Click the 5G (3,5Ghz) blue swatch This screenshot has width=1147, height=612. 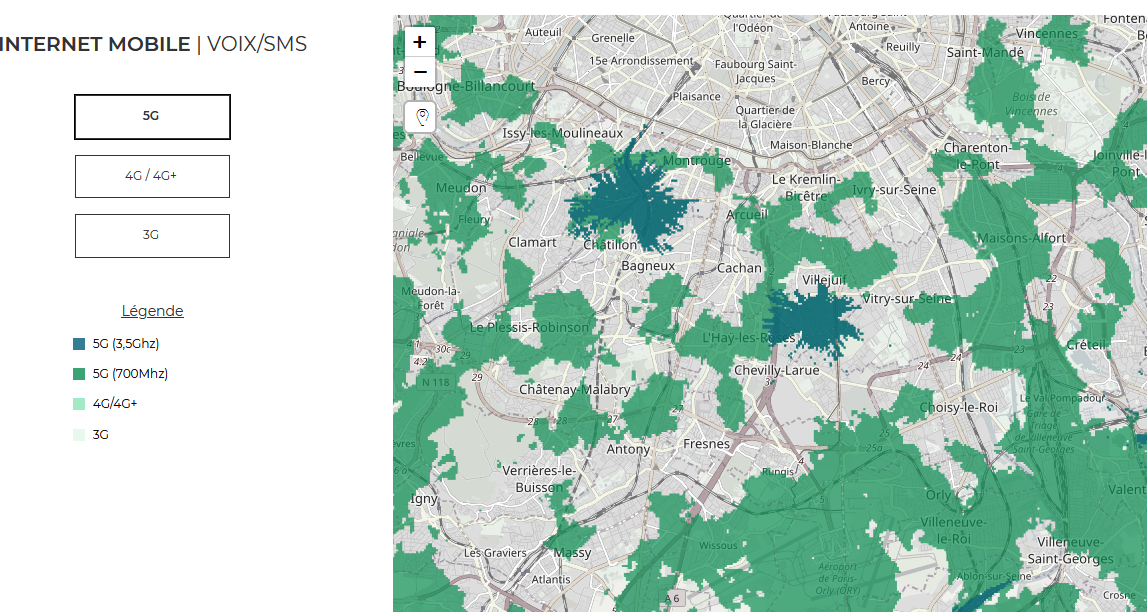pyautogui.click(x=79, y=344)
